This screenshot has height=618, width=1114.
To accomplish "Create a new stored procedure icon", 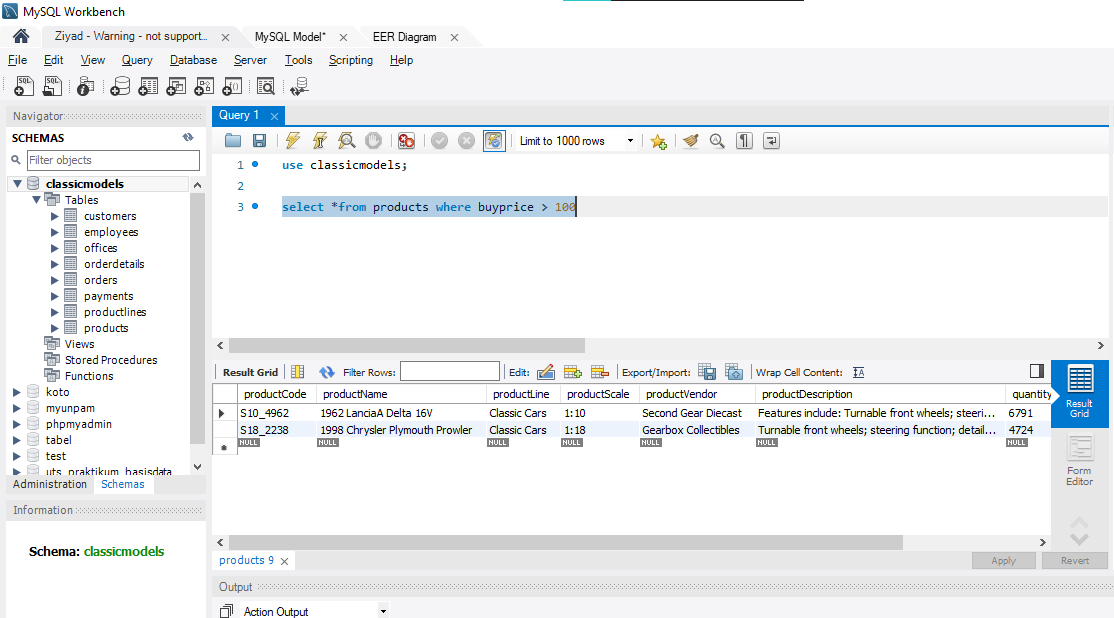I will [204, 87].
